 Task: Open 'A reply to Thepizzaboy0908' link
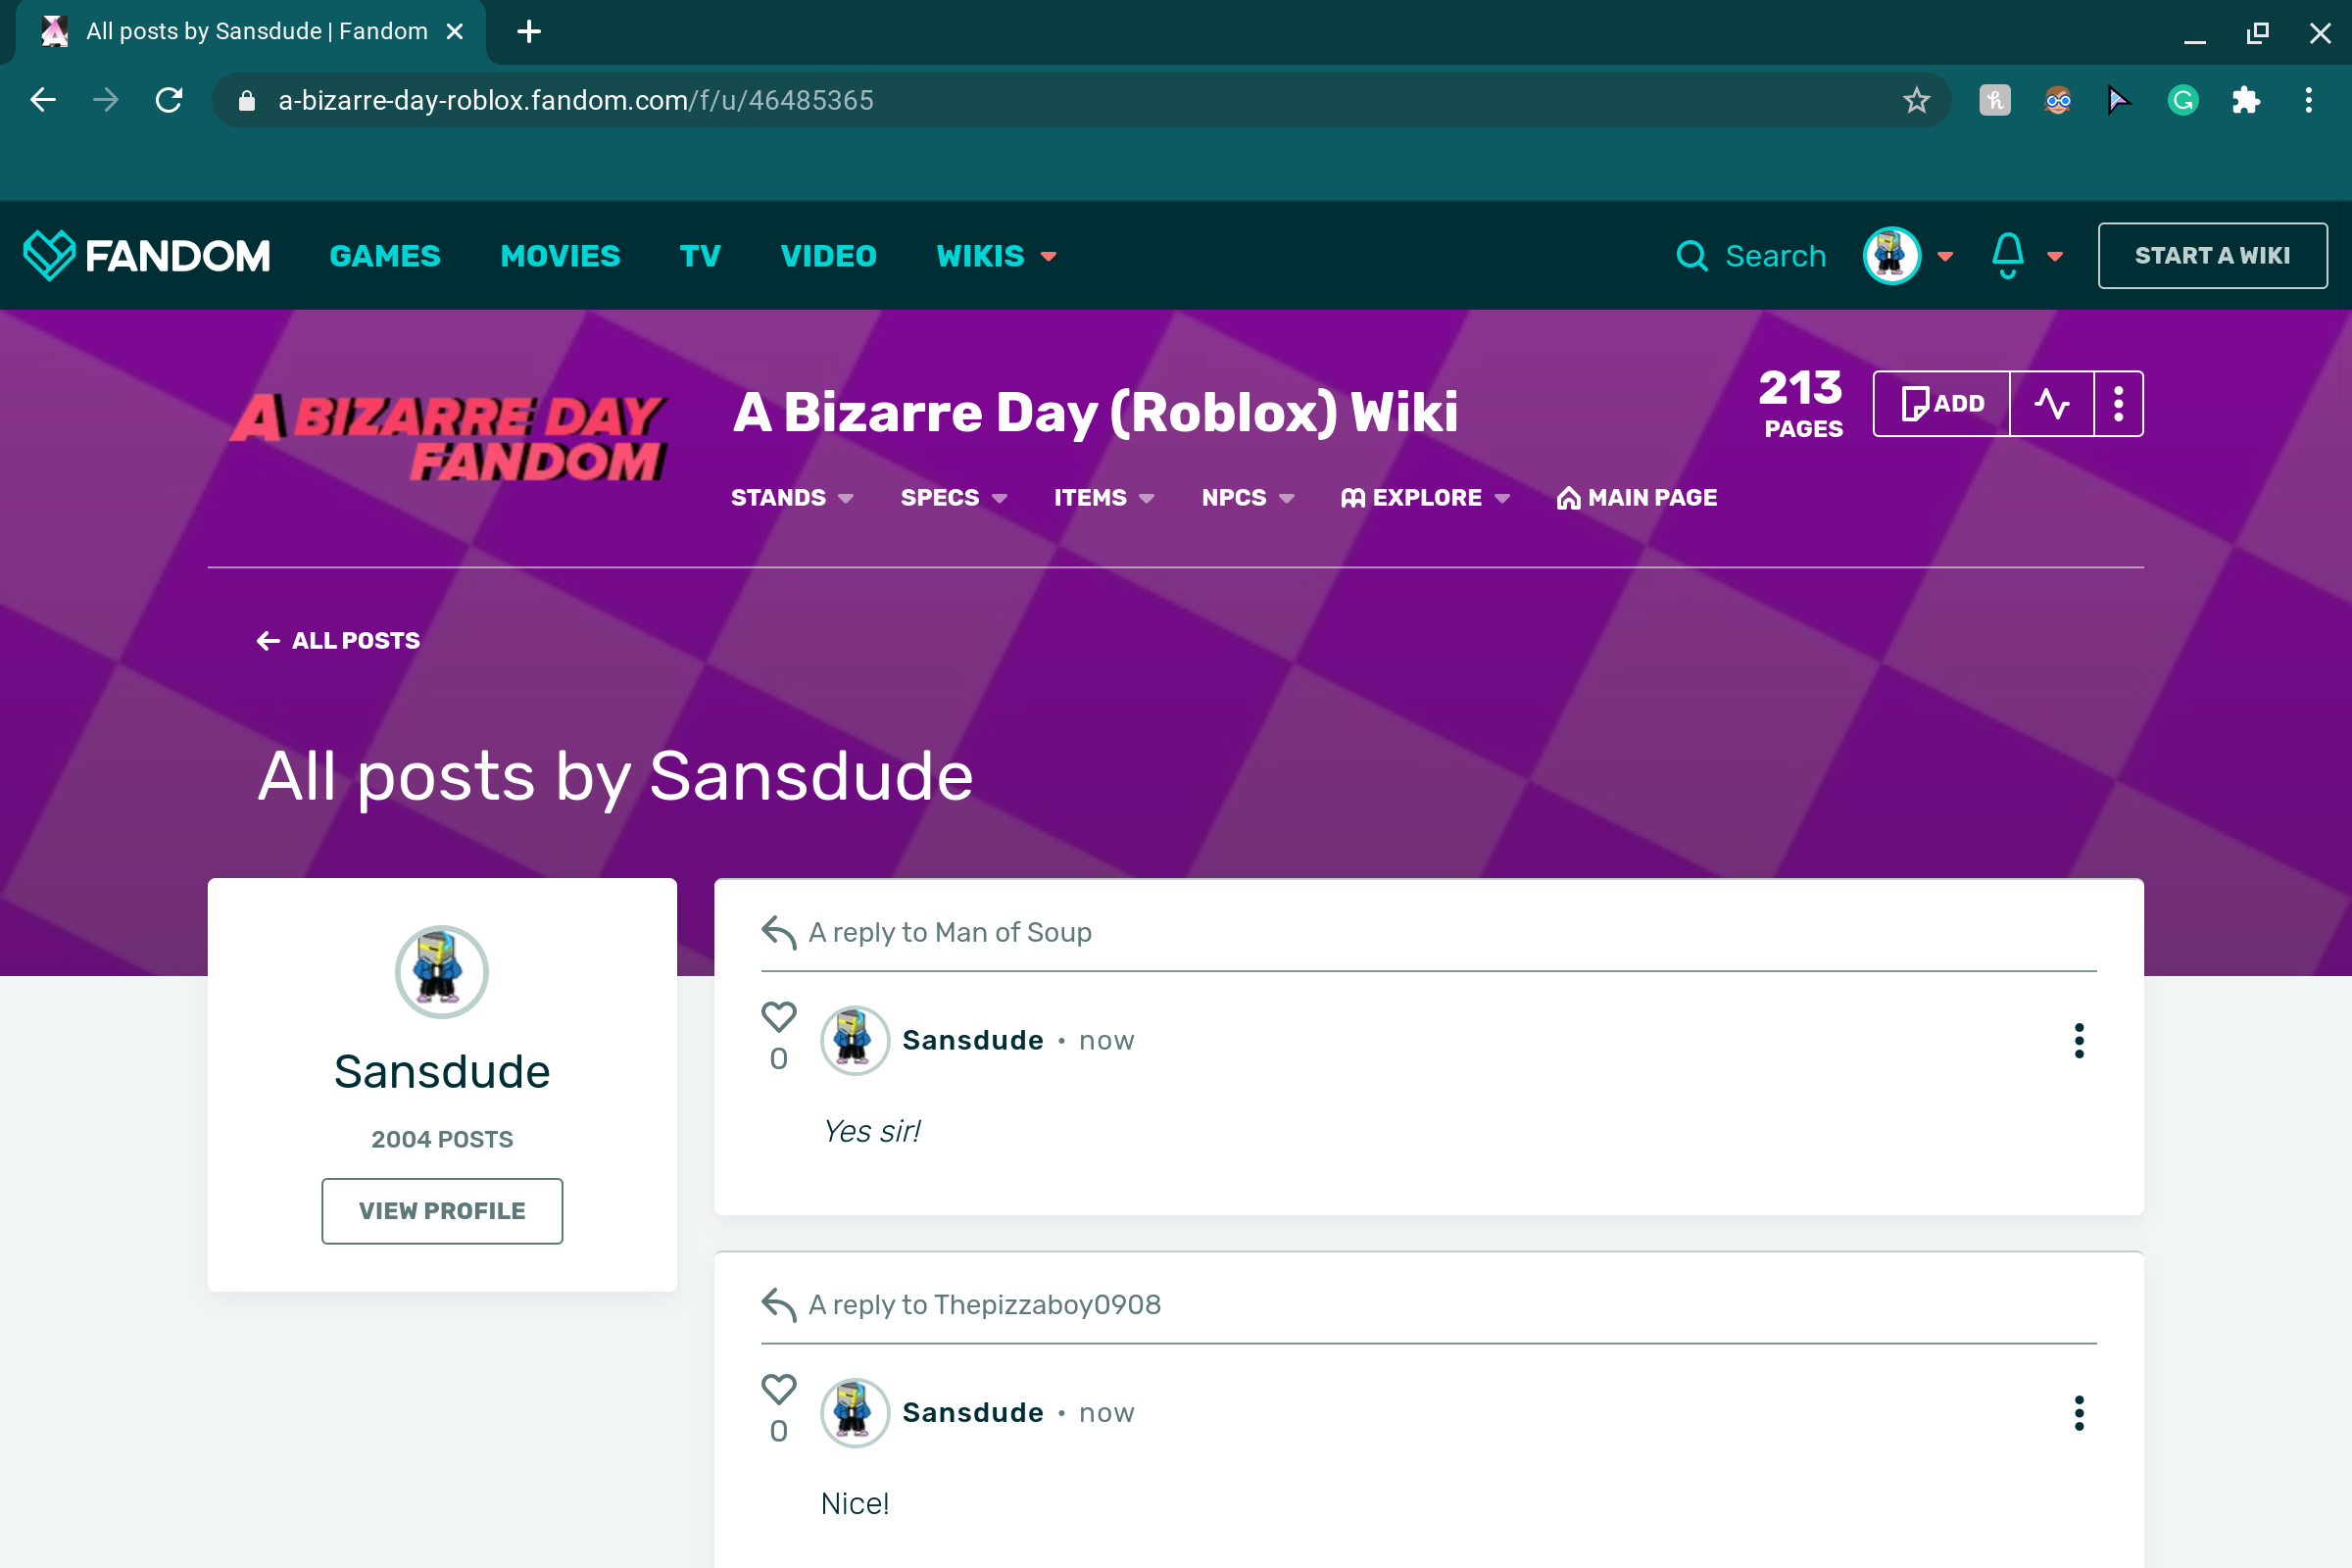[x=985, y=1304]
